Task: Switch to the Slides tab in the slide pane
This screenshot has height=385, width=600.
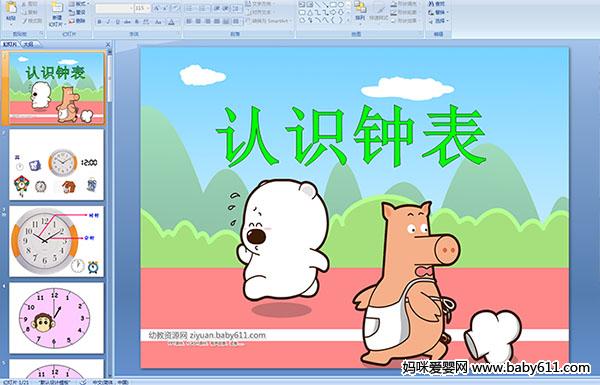Action: (10, 44)
